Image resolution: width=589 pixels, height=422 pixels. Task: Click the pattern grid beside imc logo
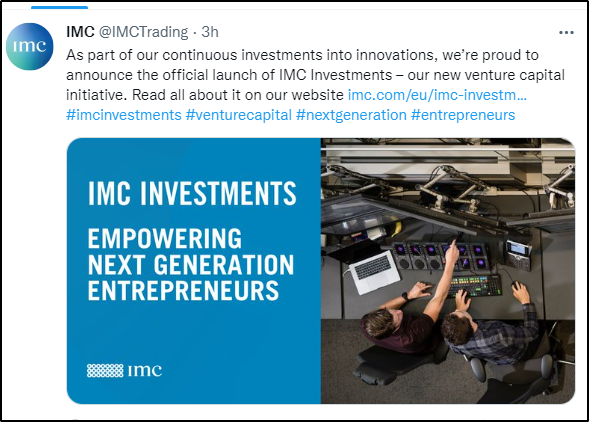tap(105, 371)
